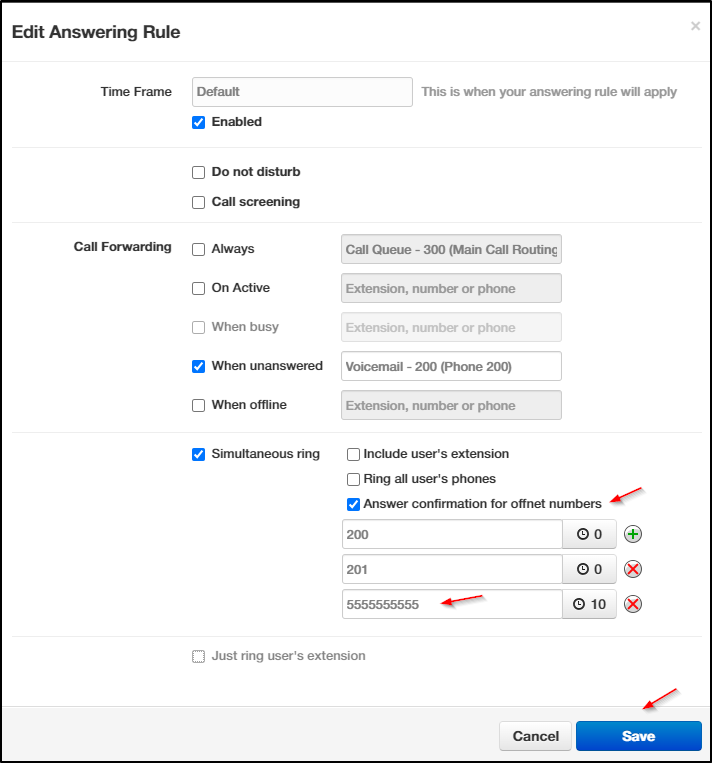Check Include user's extension
Screen dimensions: 712x763
pos(353,454)
